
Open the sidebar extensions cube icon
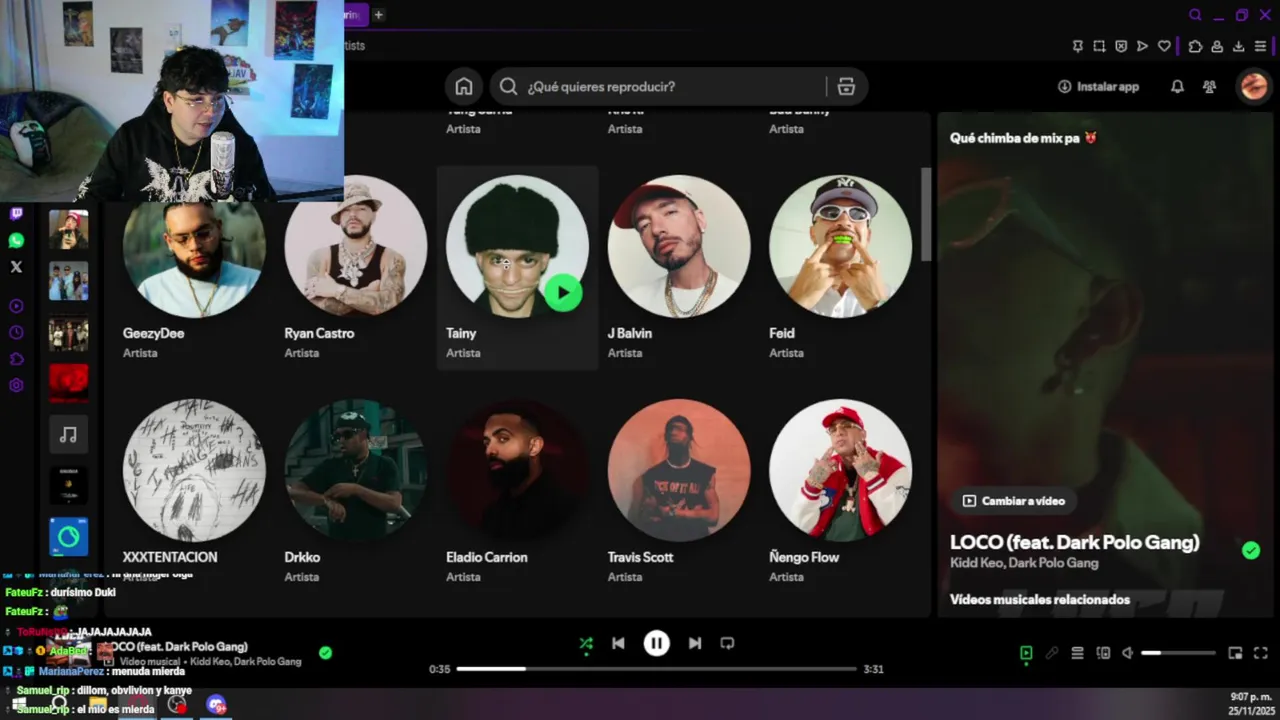point(16,359)
